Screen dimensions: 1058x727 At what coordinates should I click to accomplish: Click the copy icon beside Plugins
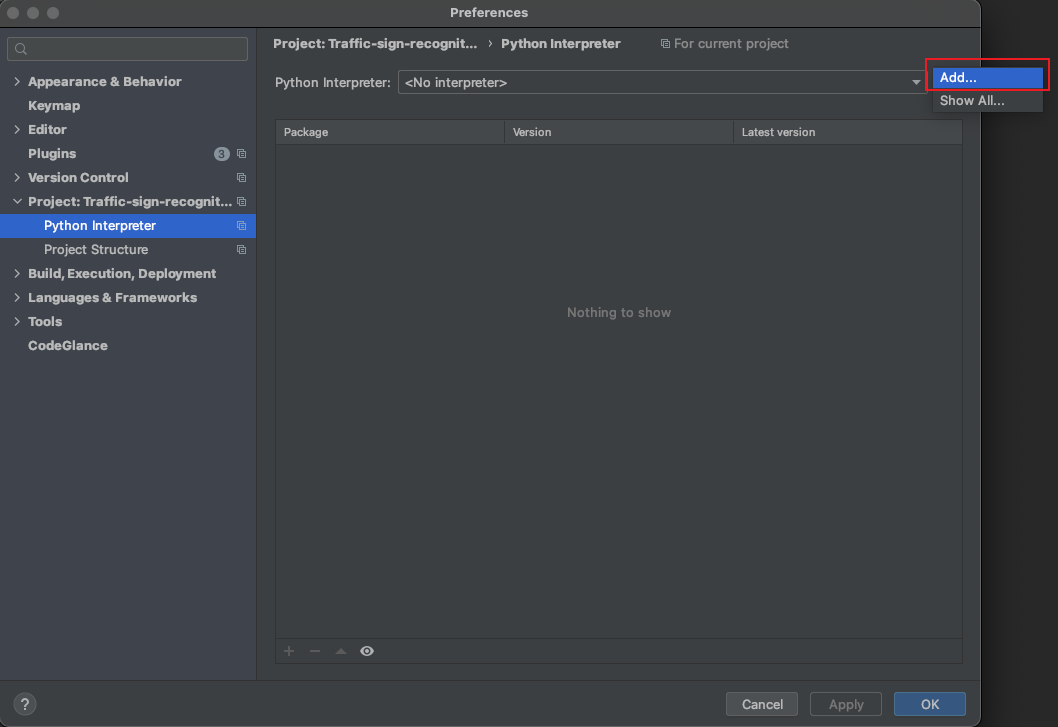[x=241, y=154]
